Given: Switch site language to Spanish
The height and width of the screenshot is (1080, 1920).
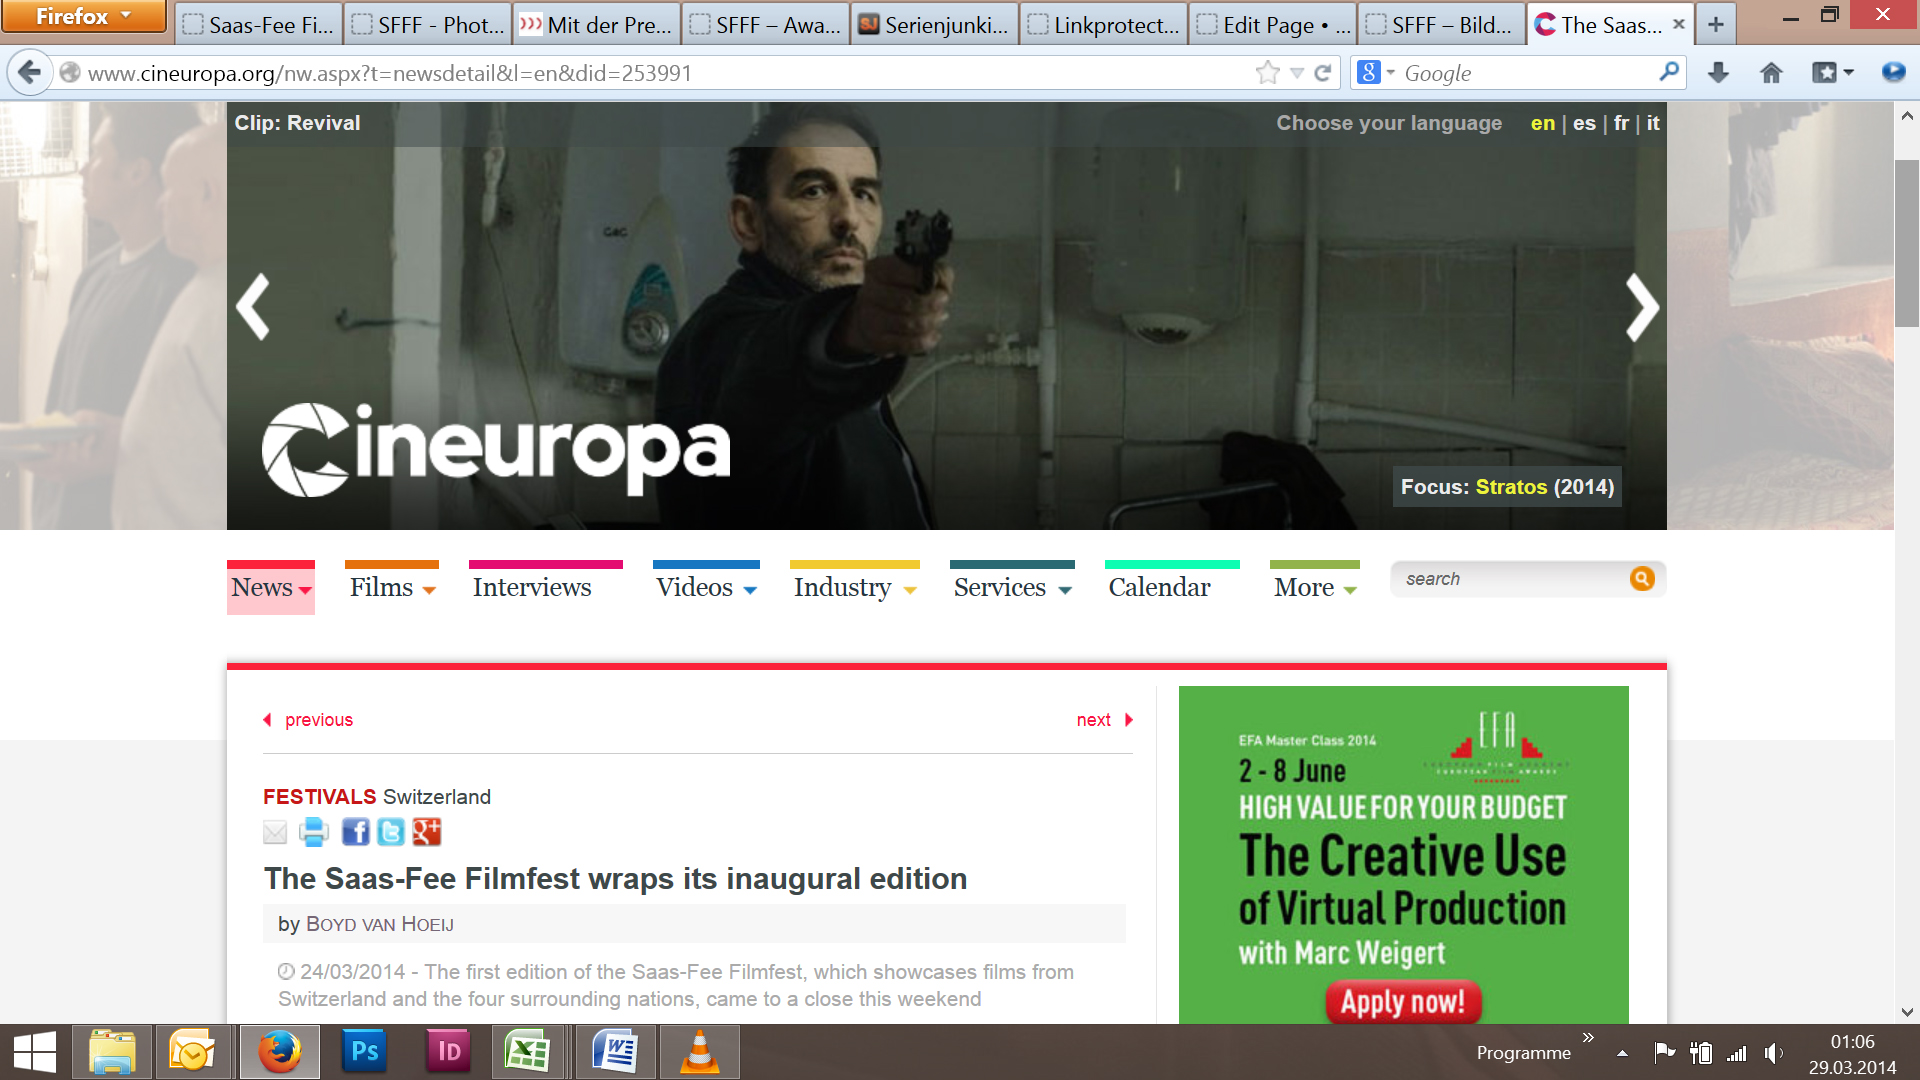Looking at the screenshot, I should 1584,123.
